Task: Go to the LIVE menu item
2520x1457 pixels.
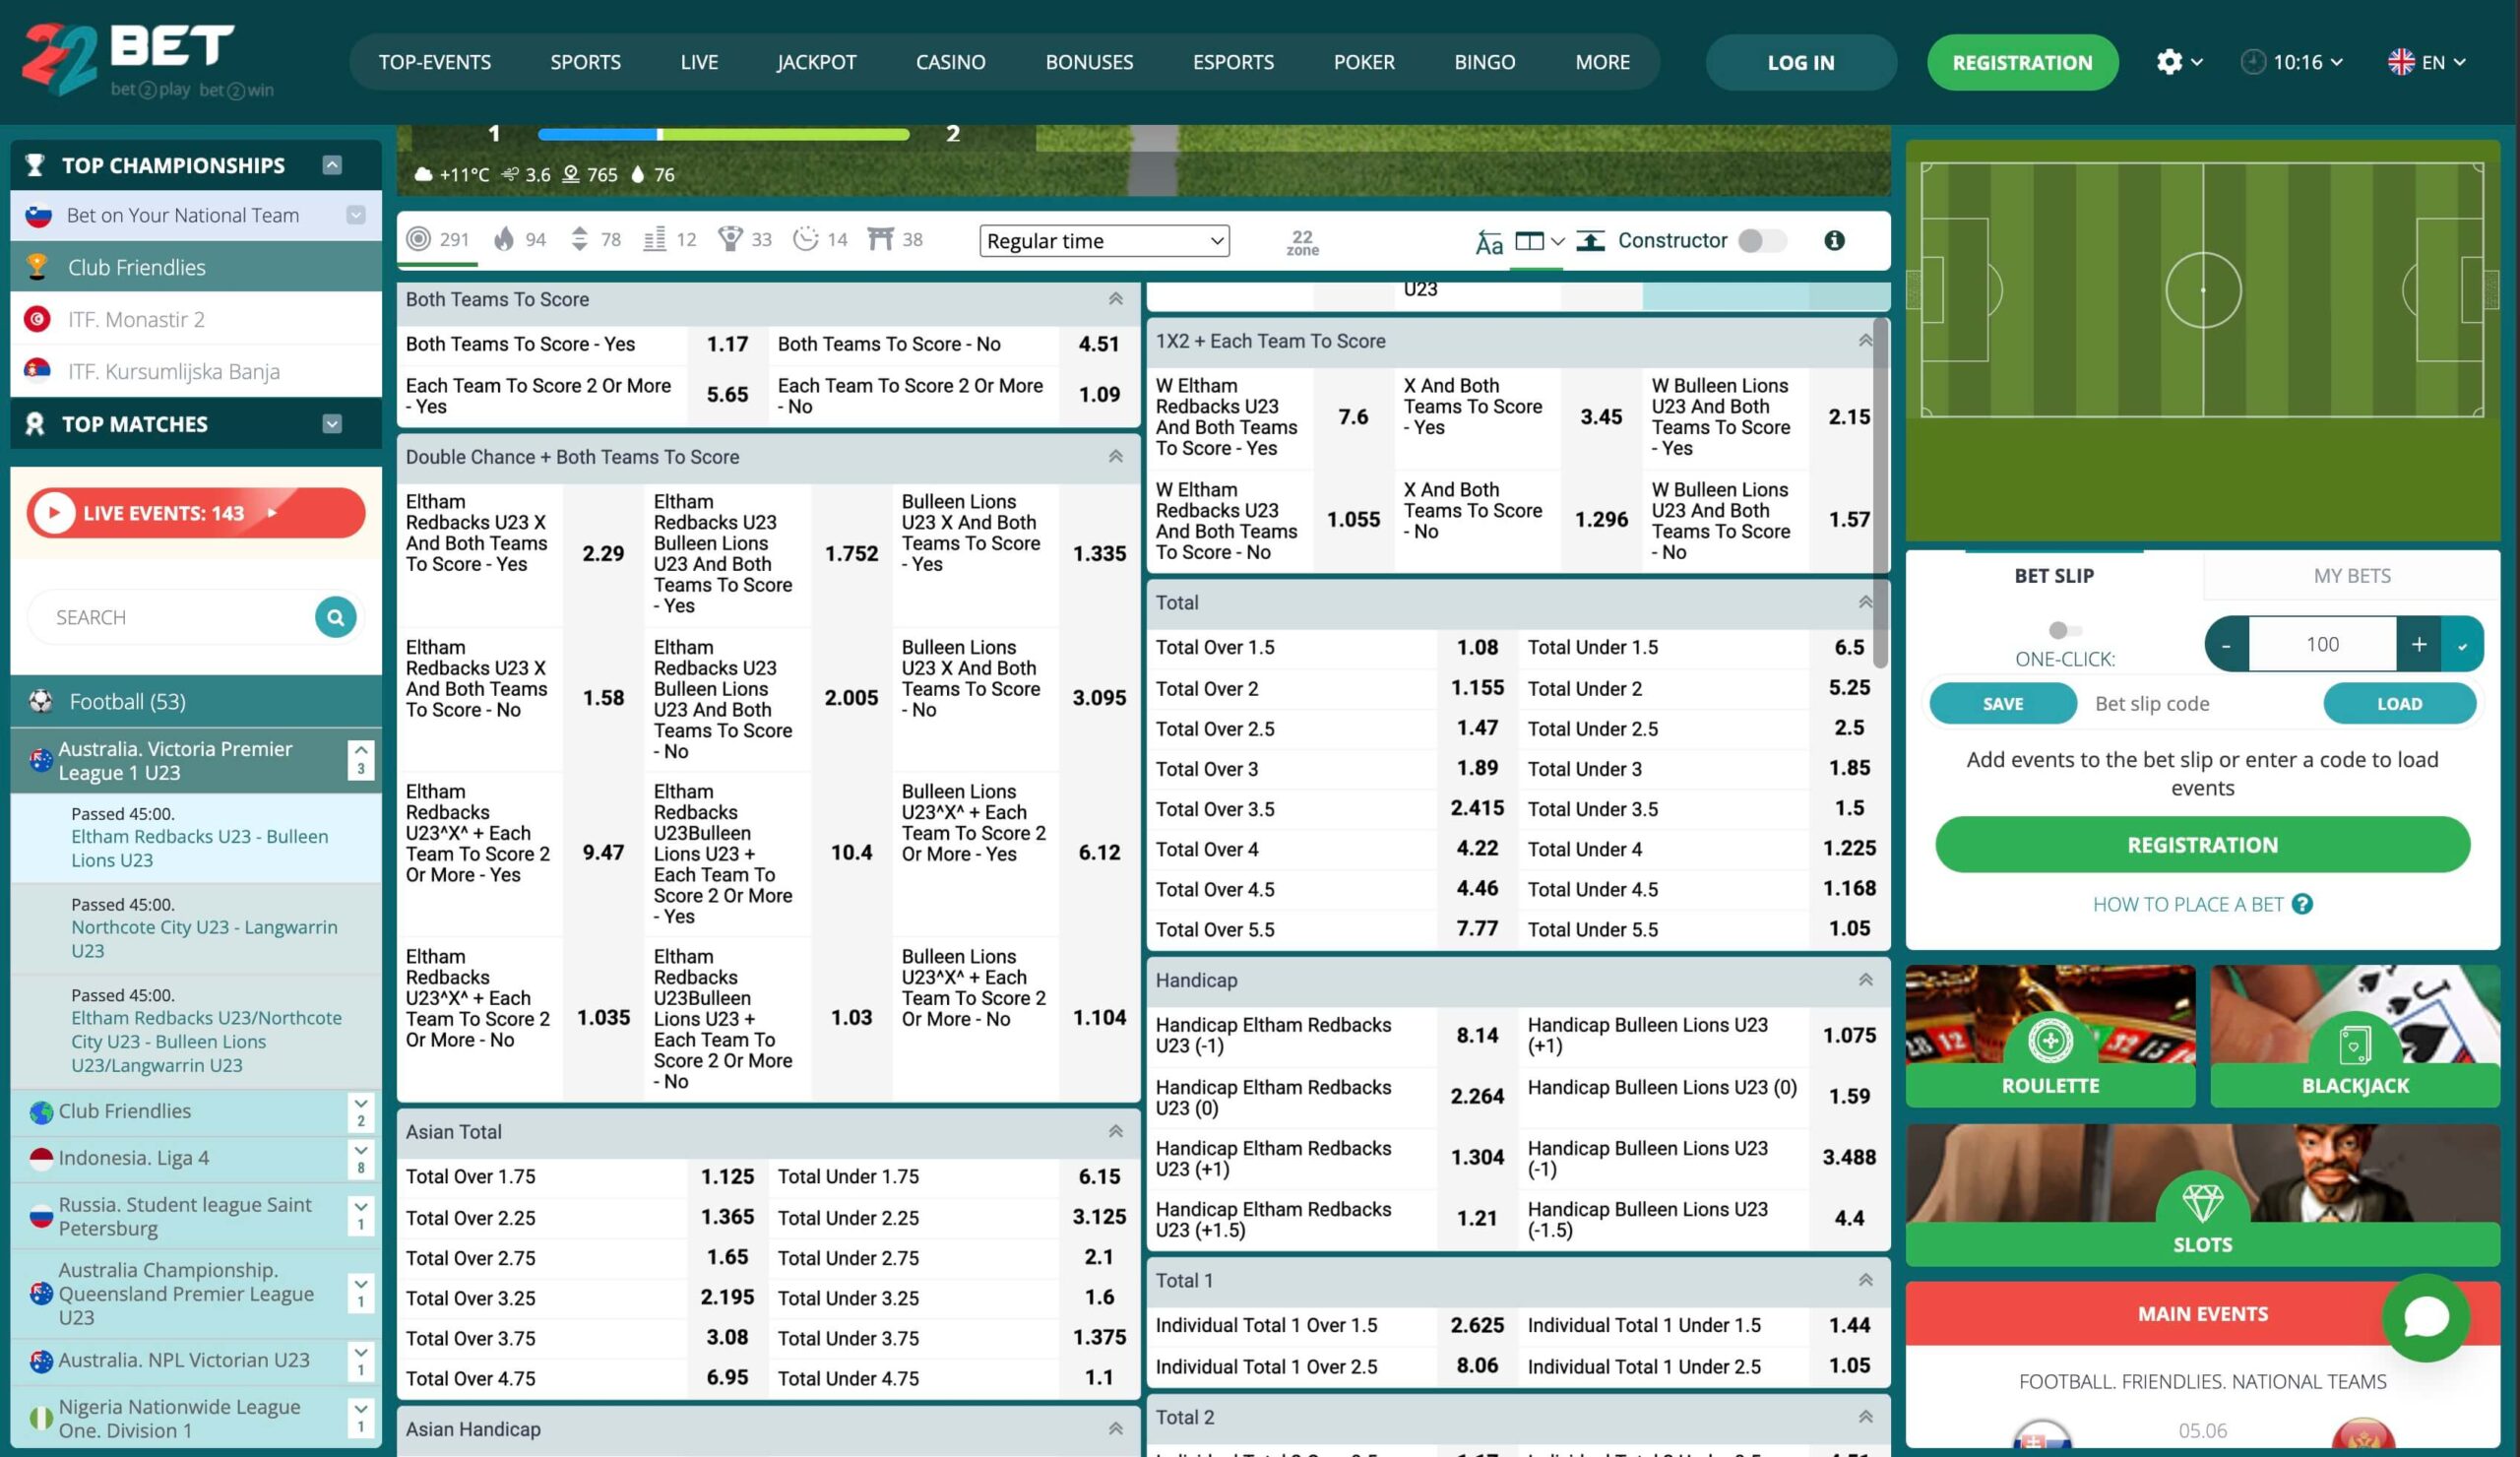Action: tap(699, 62)
